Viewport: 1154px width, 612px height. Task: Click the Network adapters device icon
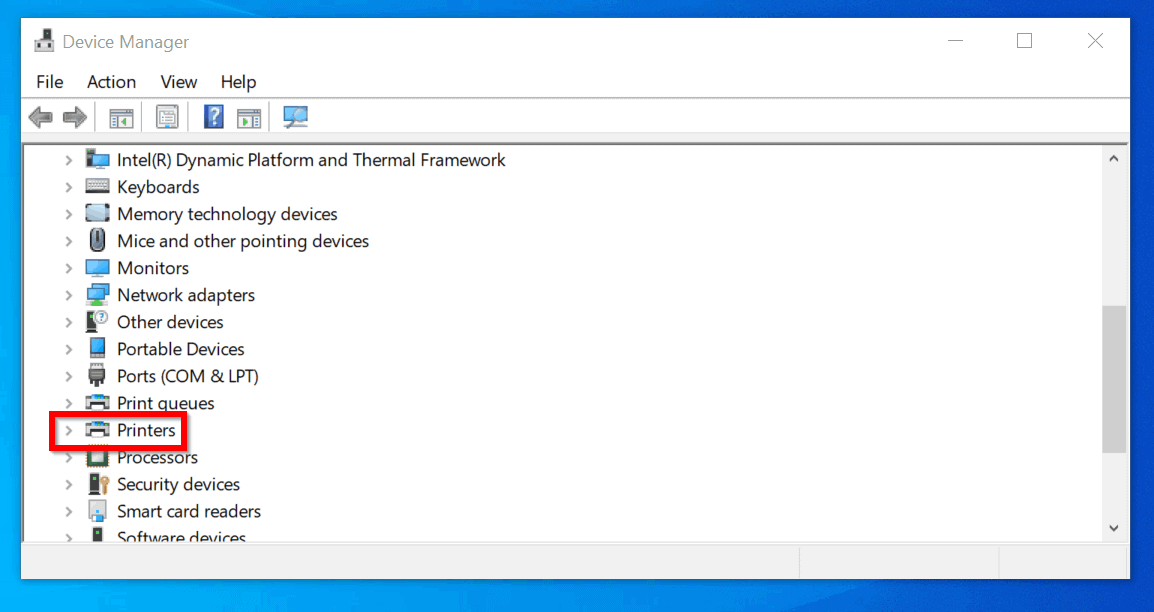pyautogui.click(x=97, y=294)
